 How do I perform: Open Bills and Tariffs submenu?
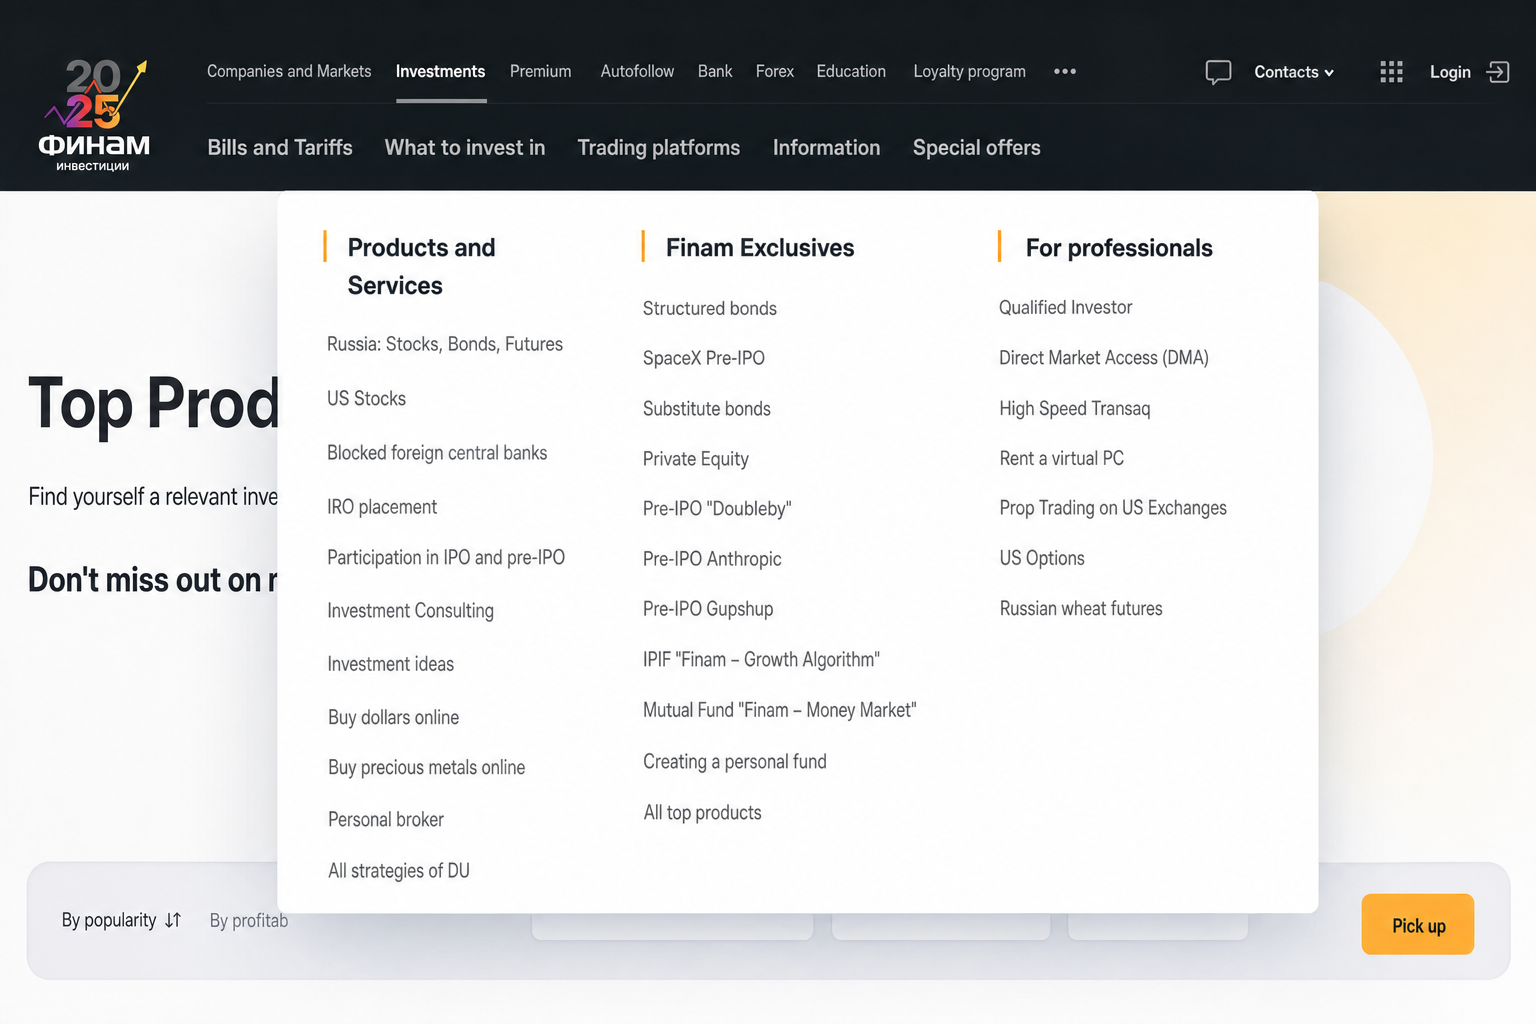pos(280,147)
